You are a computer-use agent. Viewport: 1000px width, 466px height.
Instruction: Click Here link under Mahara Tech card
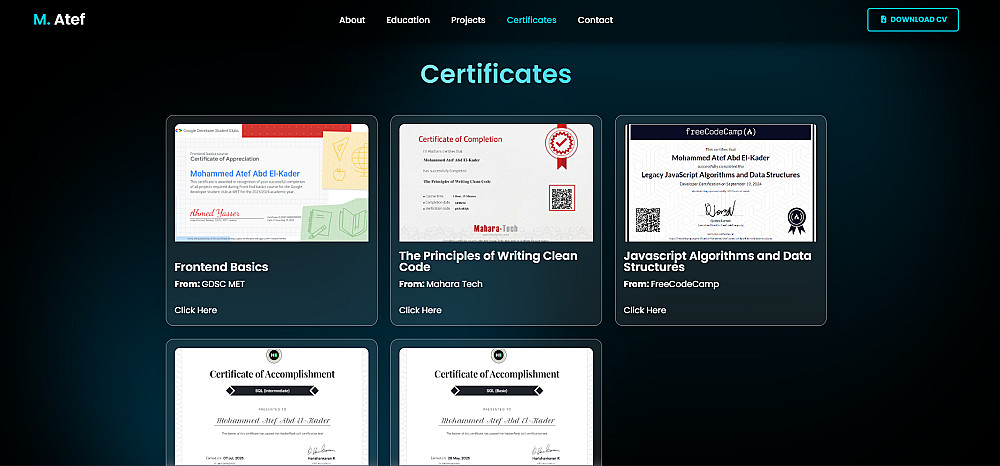tap(420, 310)
